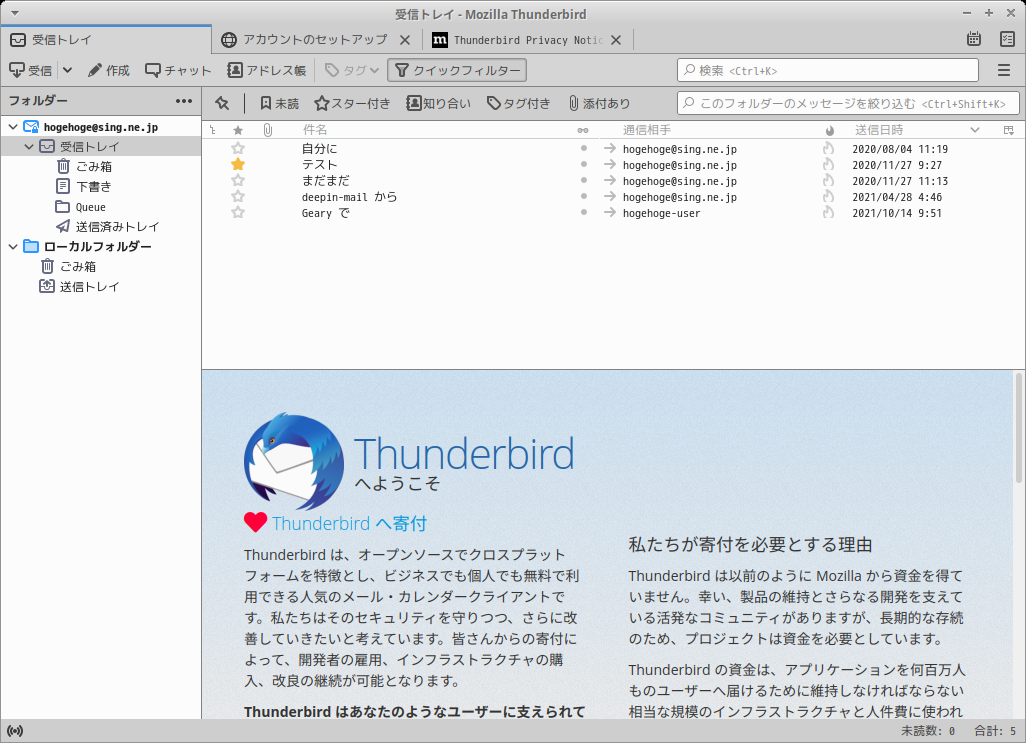The image size is (1026, 743).
Task: Open the フォルダー pane options (three dots)
Action: click(184, 101)
